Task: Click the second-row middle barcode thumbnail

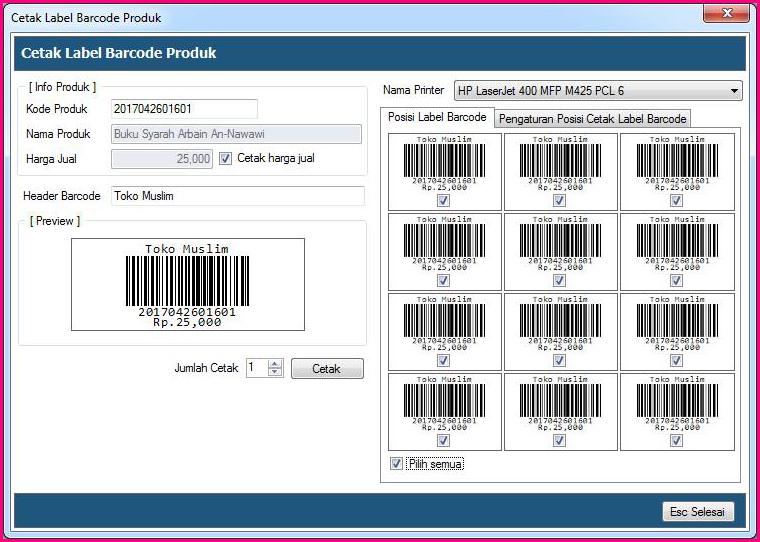Action: 559,242
